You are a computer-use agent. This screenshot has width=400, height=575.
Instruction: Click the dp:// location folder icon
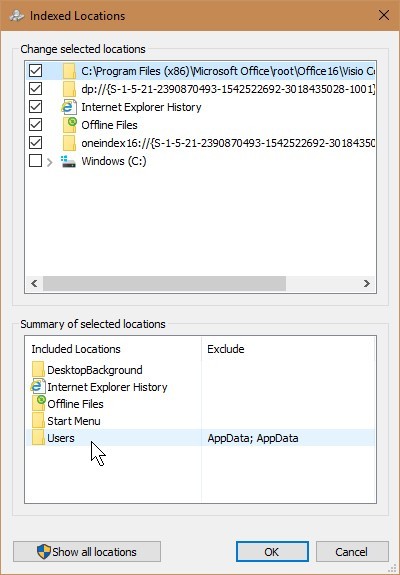(69, 89)
